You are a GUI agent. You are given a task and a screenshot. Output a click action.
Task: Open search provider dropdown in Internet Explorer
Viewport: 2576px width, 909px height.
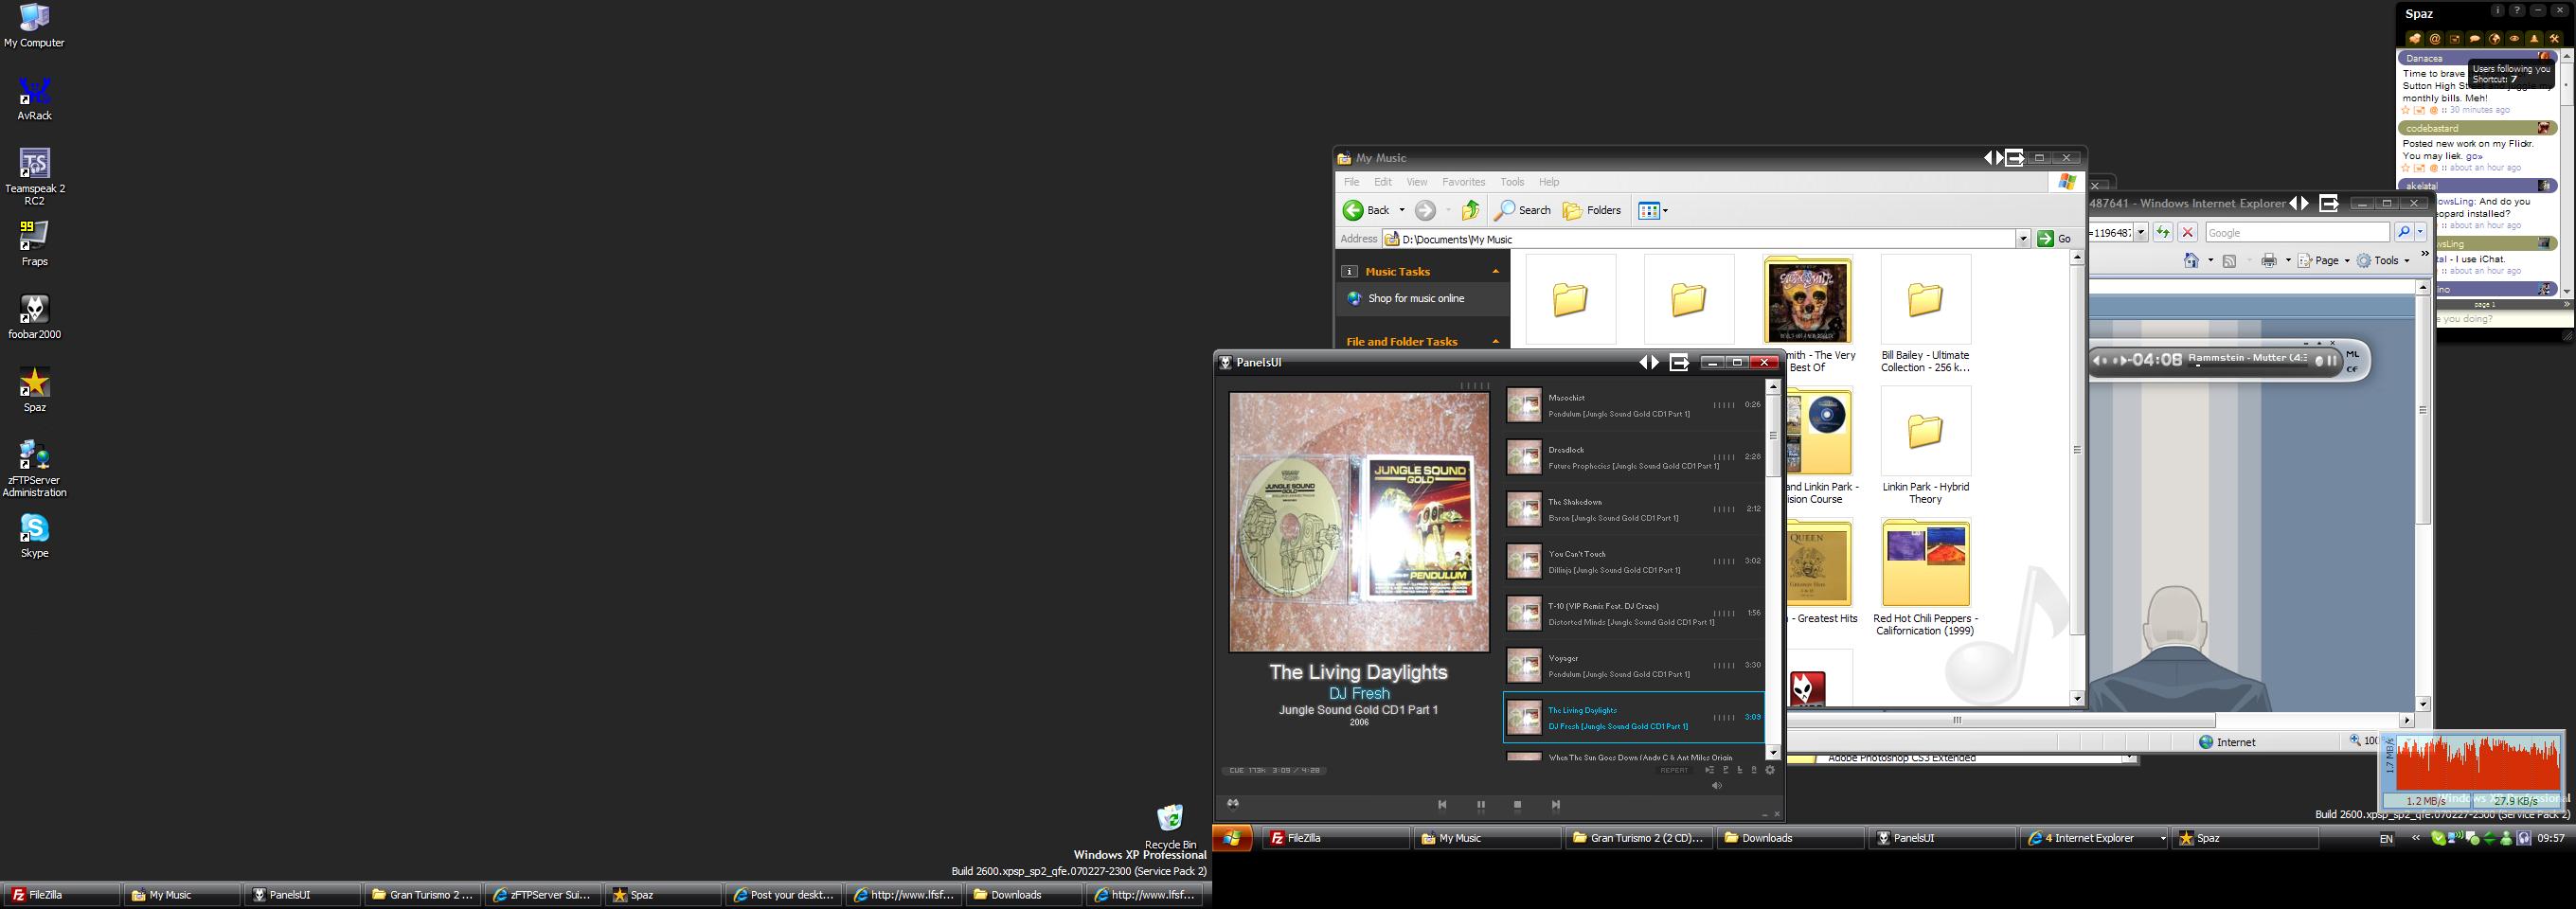(x=2420, y=233)
